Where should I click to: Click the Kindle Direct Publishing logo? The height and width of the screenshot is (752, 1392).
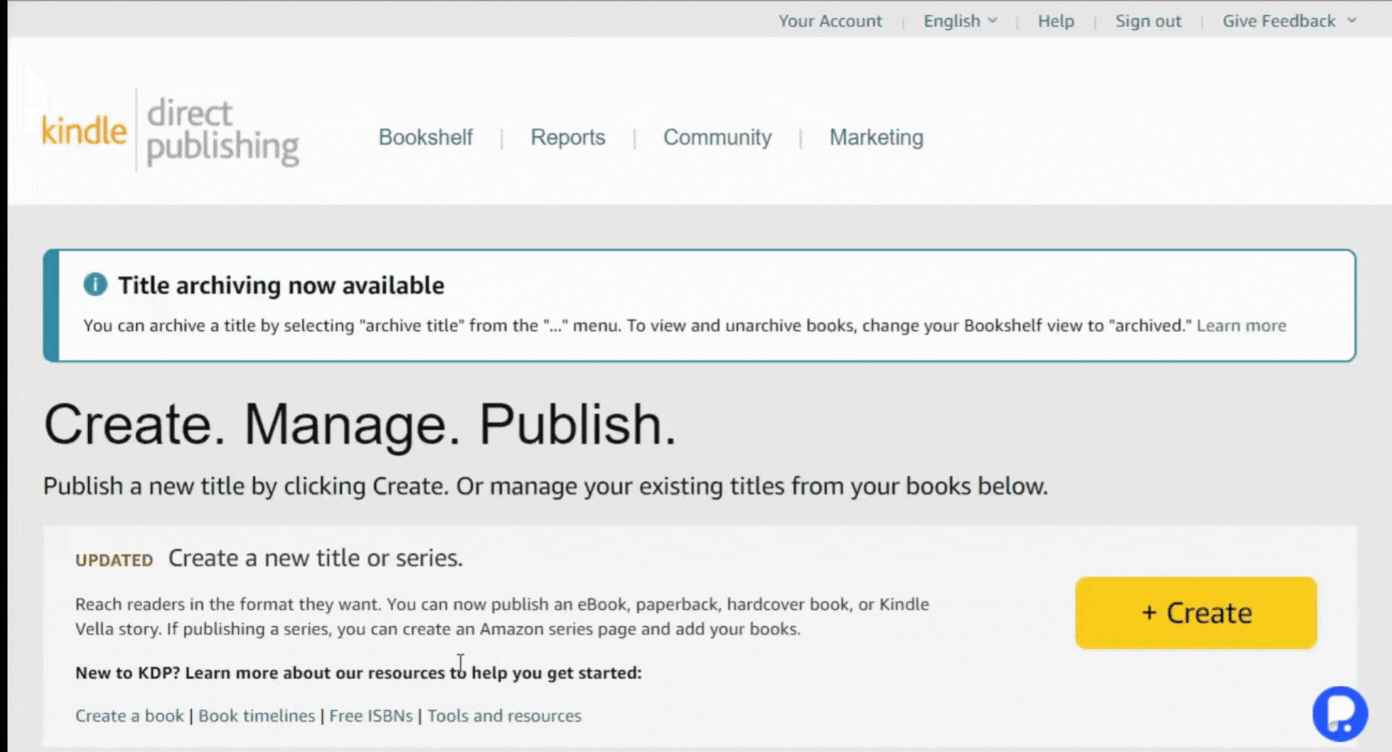[170, 131]
